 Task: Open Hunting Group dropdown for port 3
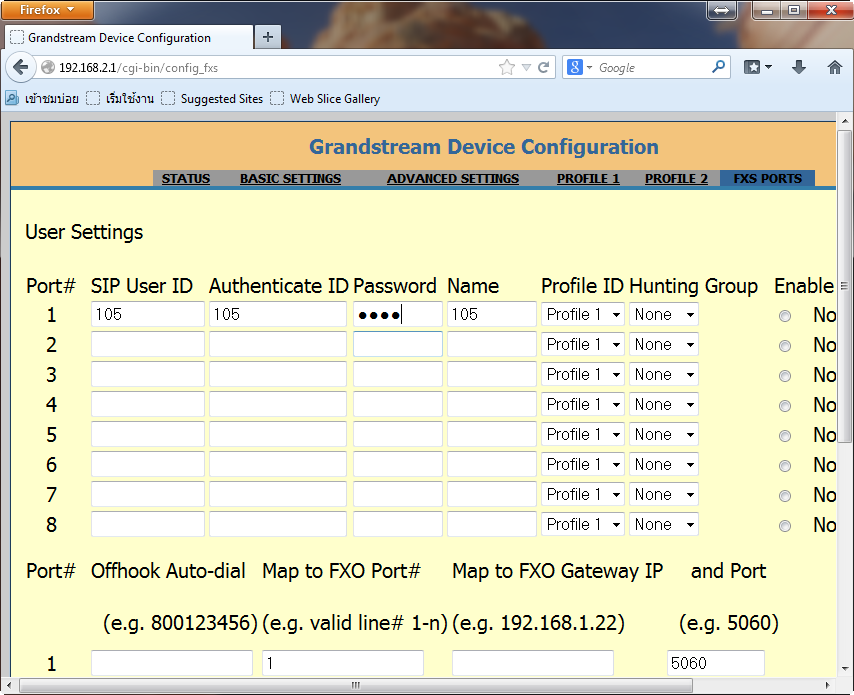[664, 374]
